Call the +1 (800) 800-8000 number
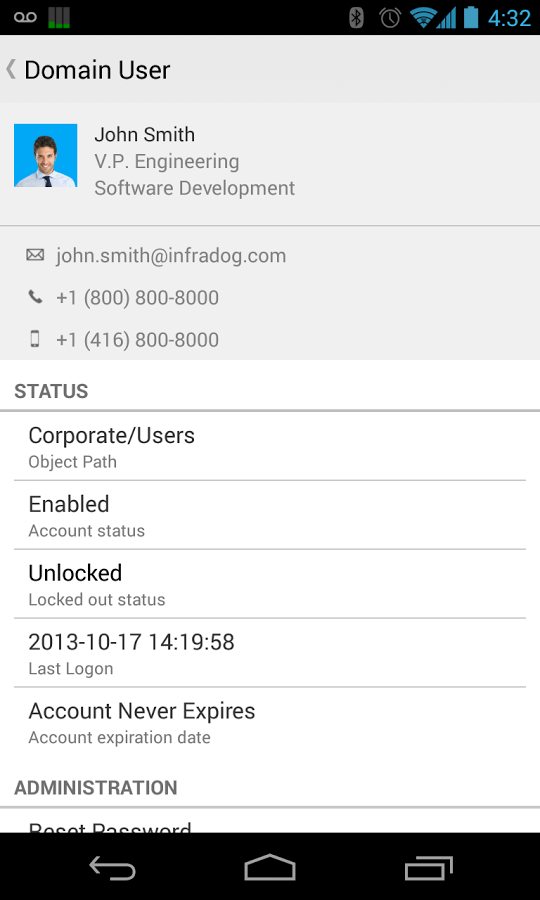 (137, 297)
